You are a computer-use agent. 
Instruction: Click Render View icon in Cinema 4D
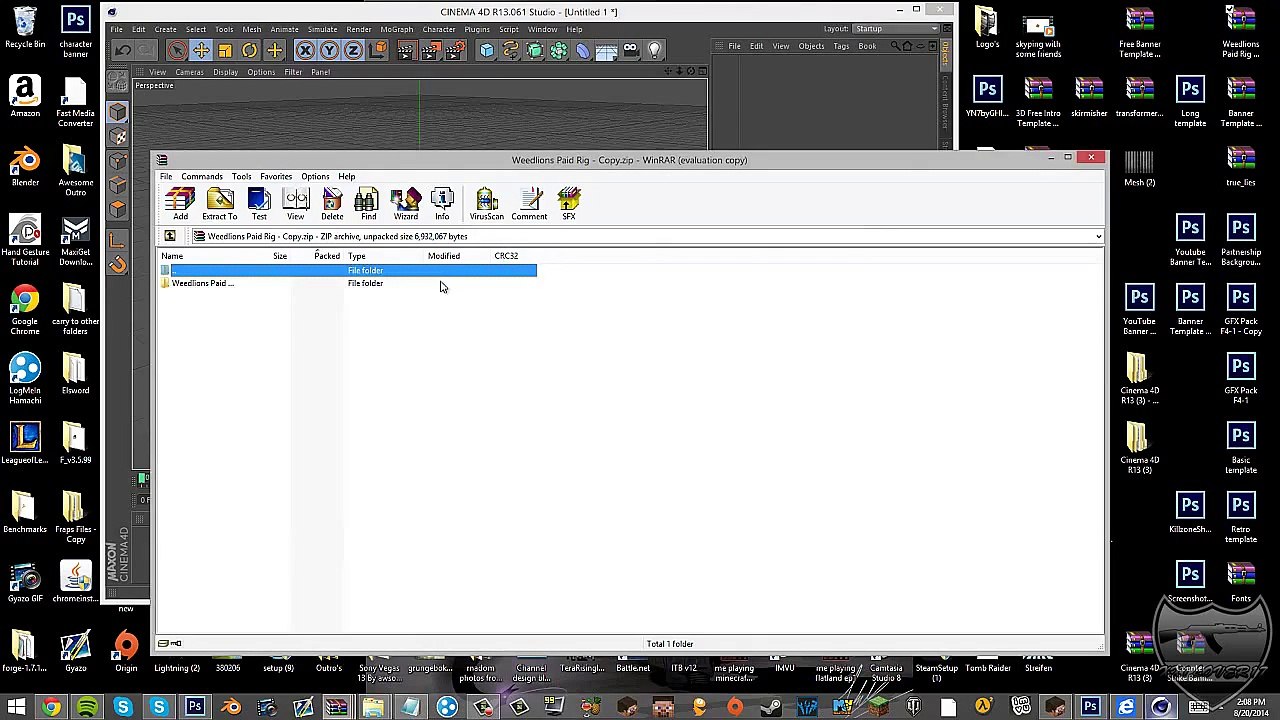[x=406, y=50]
